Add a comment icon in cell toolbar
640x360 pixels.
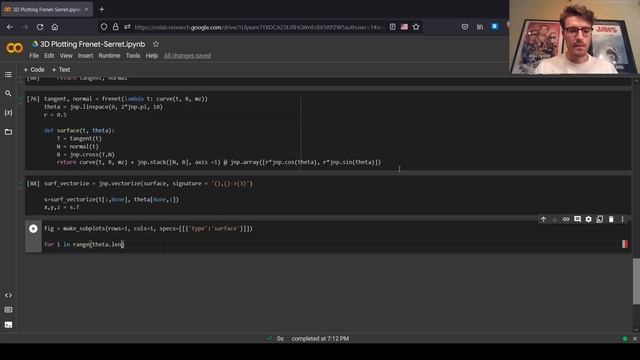tap(577, 220)
